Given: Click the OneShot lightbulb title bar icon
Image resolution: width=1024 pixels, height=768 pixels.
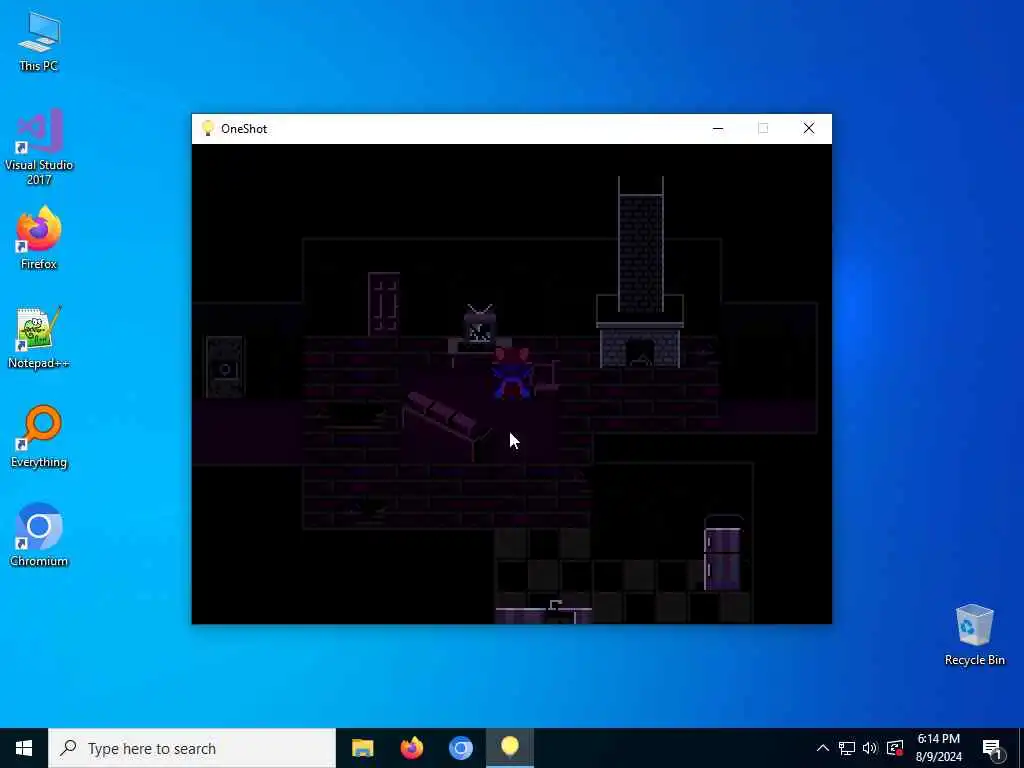Looking at the screenshot, I should click(x=208, y=128).
